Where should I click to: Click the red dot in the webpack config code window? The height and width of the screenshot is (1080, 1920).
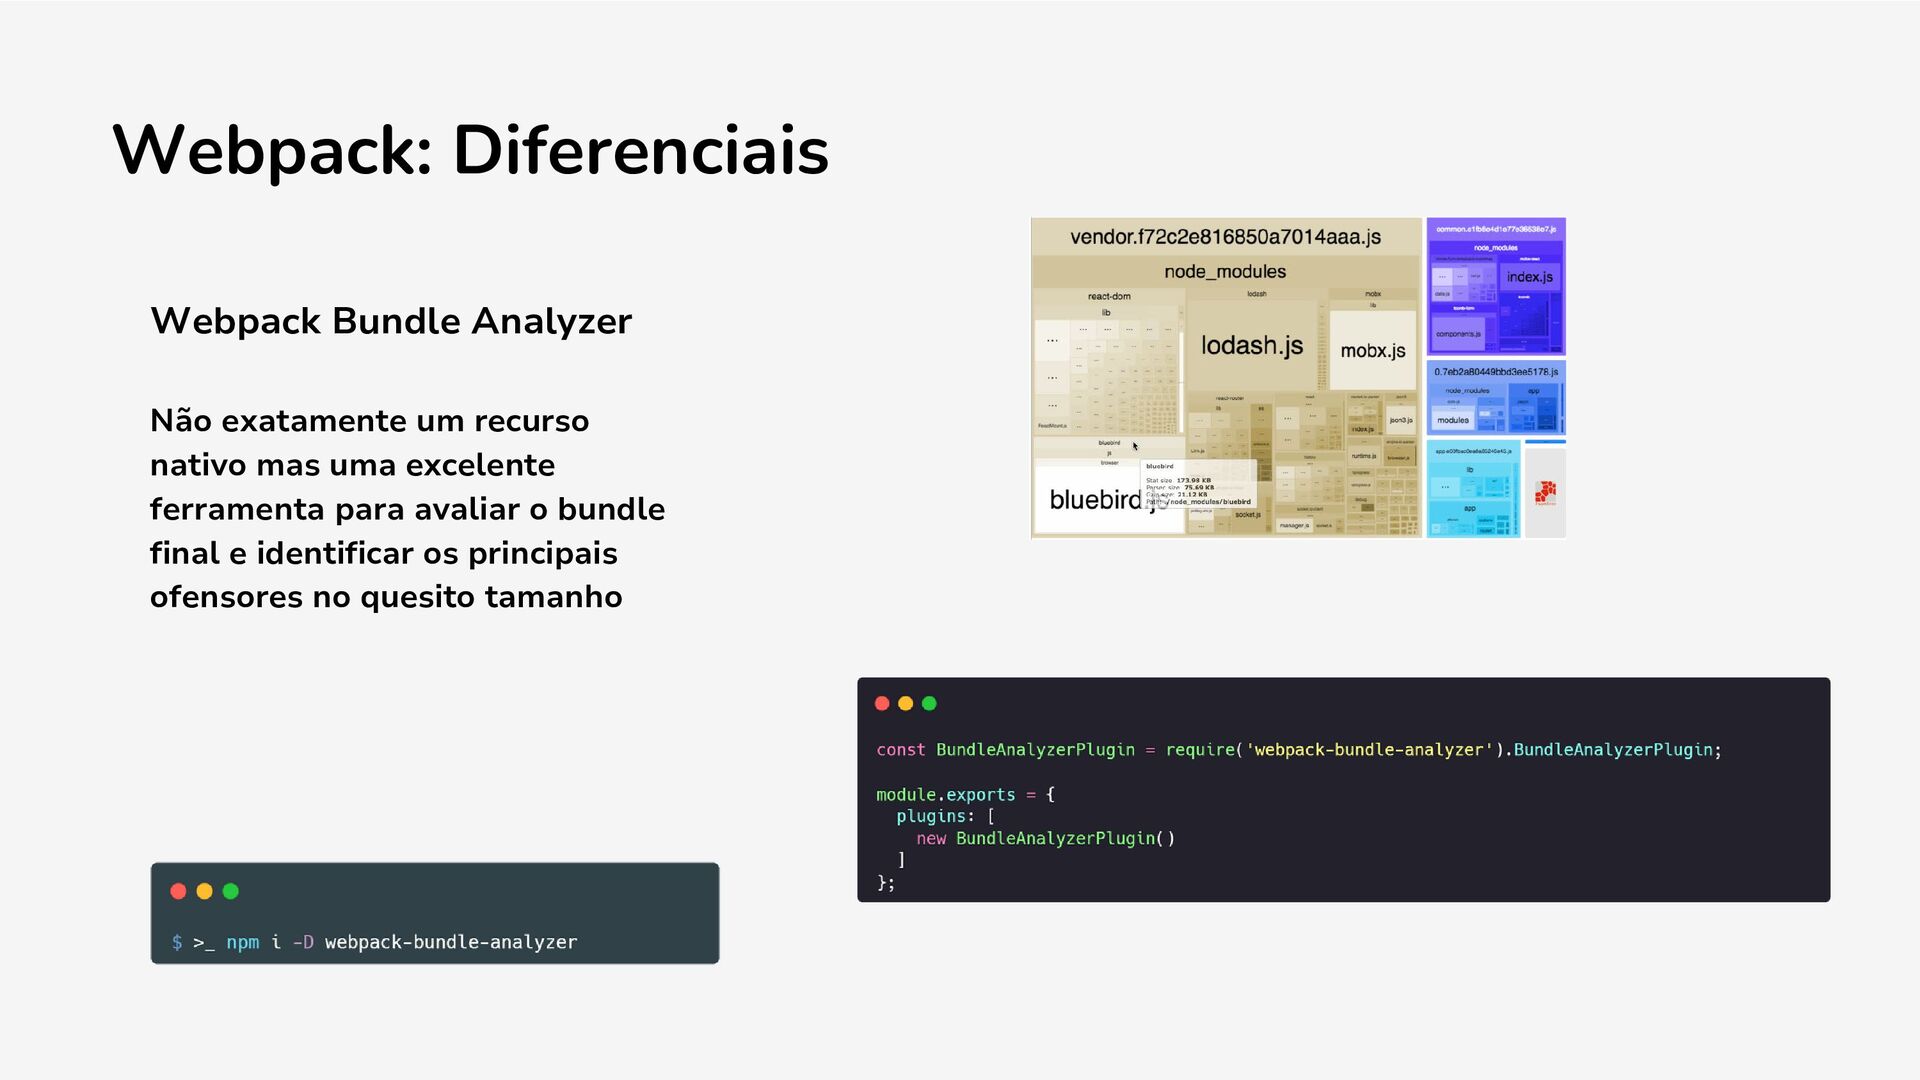[x=882, y=704]
